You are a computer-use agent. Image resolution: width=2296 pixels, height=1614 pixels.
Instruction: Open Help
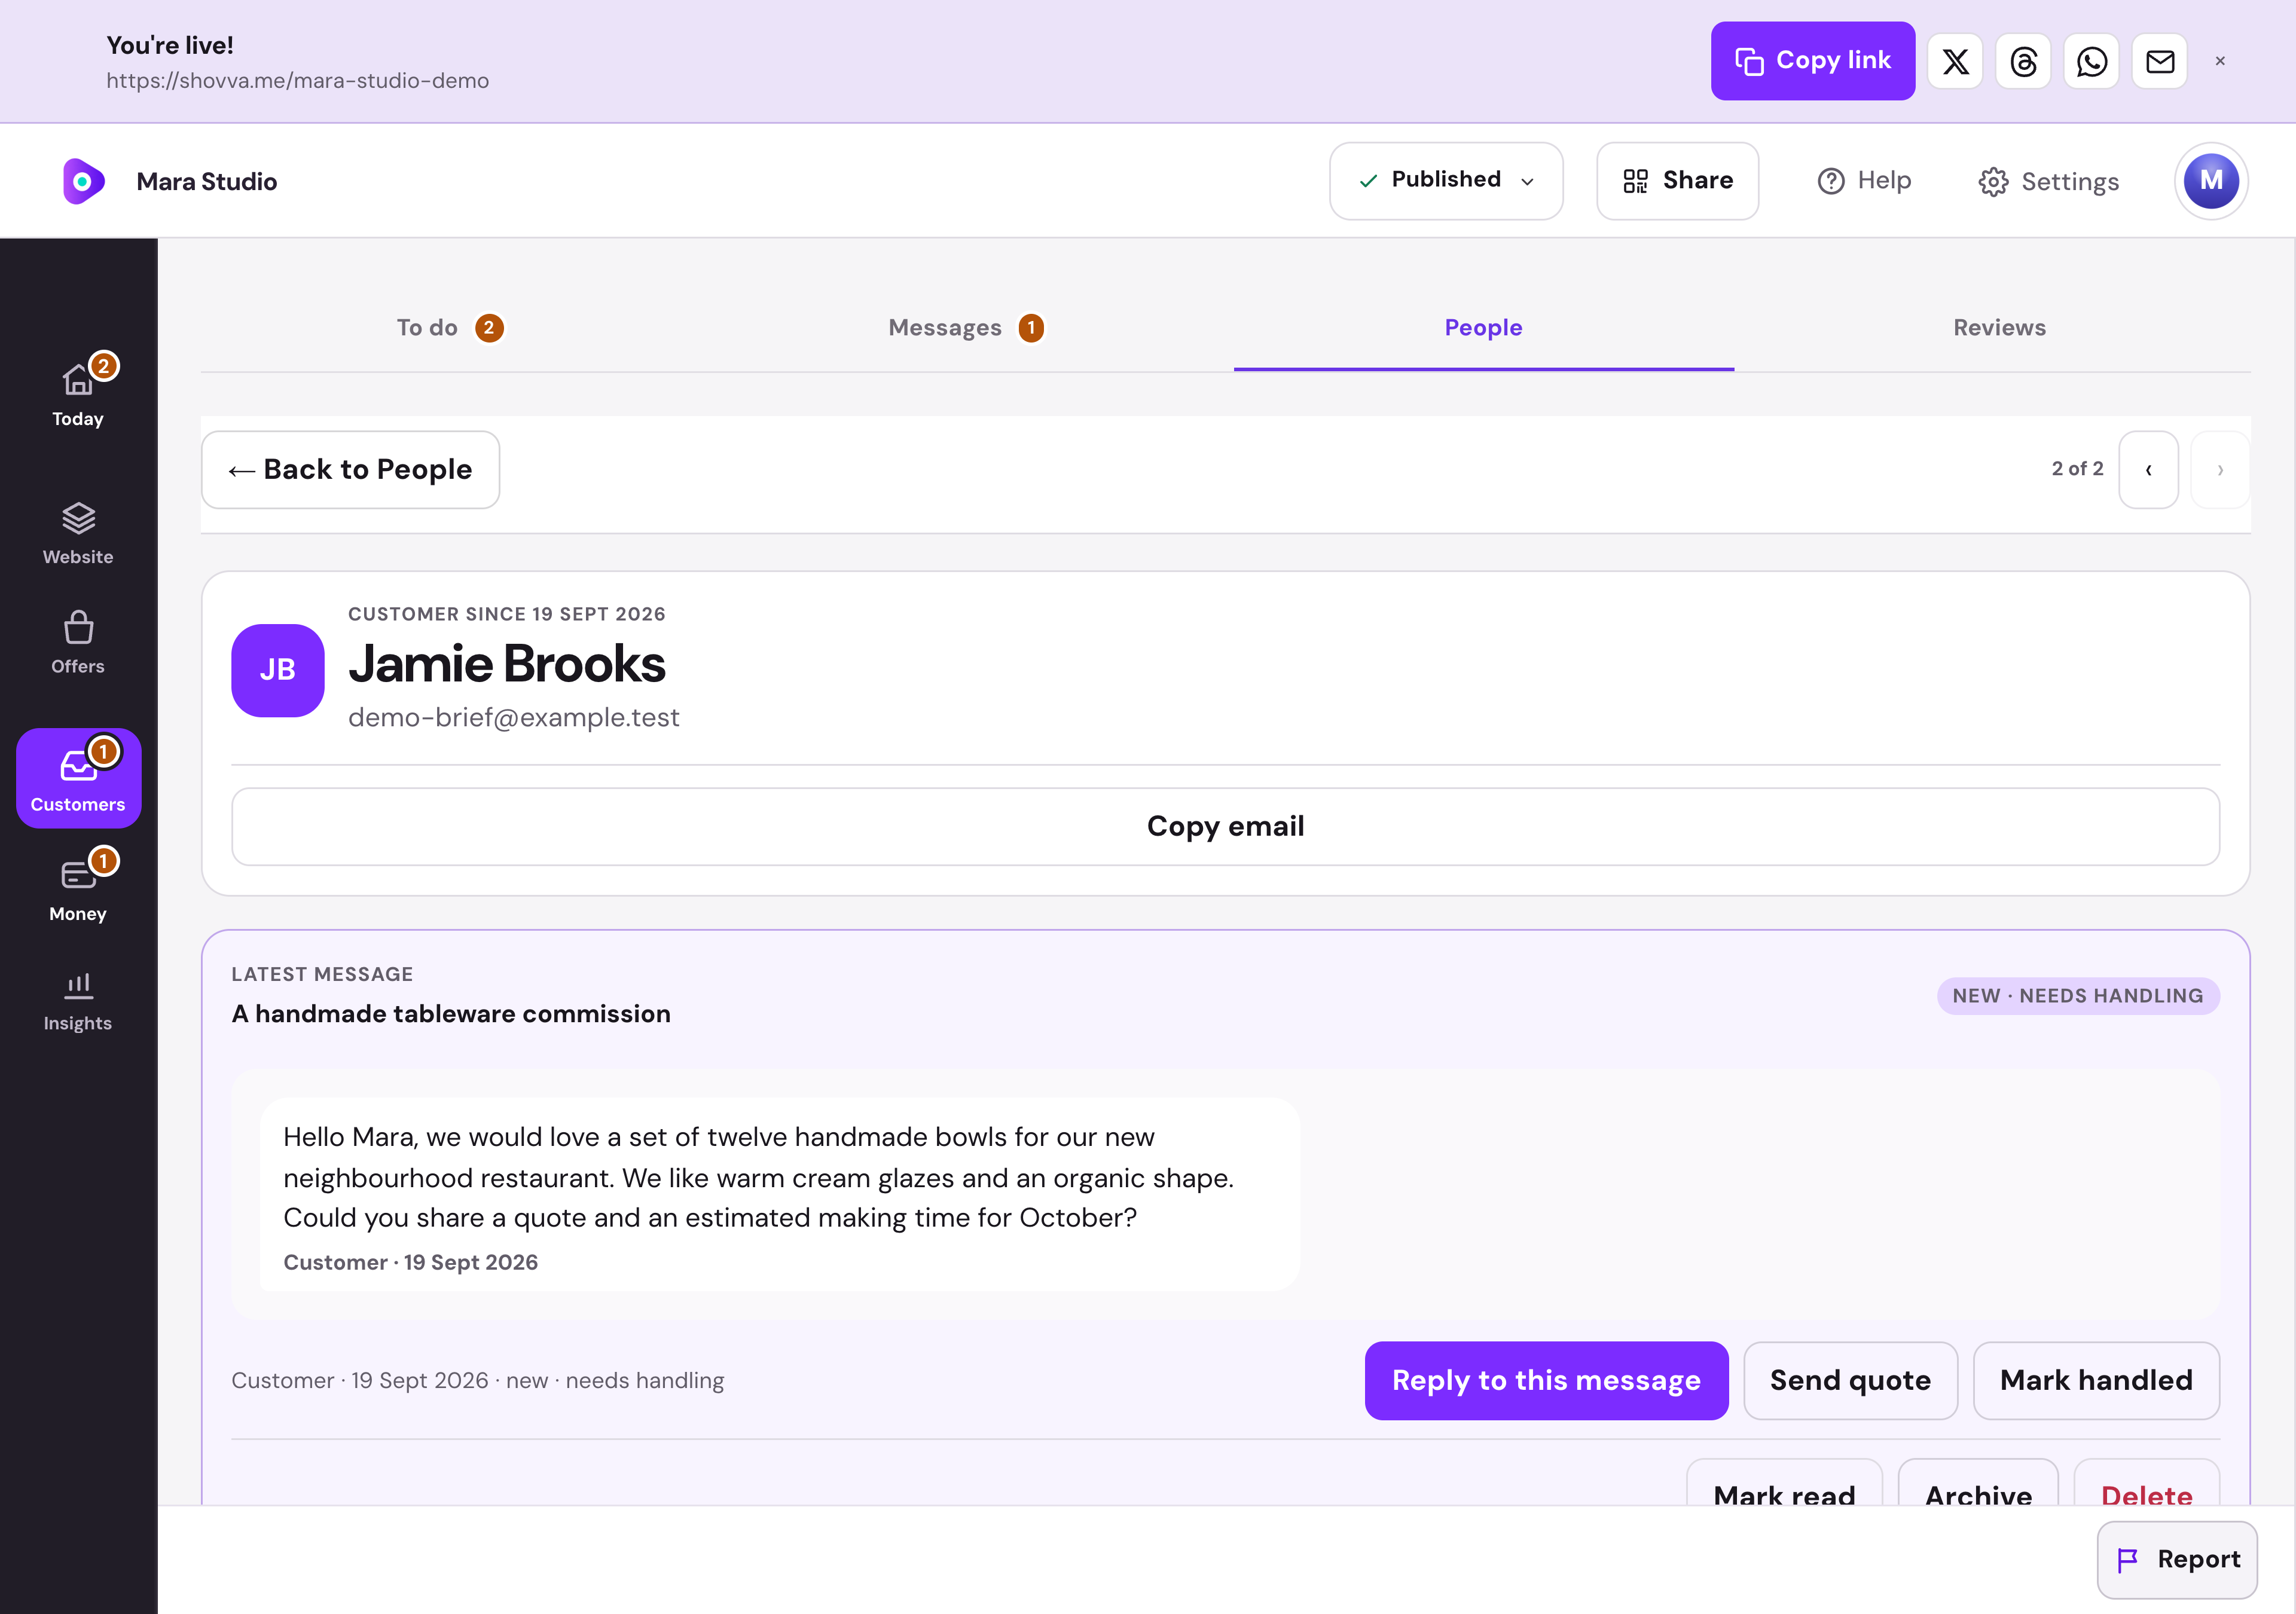click(1864, 181)
